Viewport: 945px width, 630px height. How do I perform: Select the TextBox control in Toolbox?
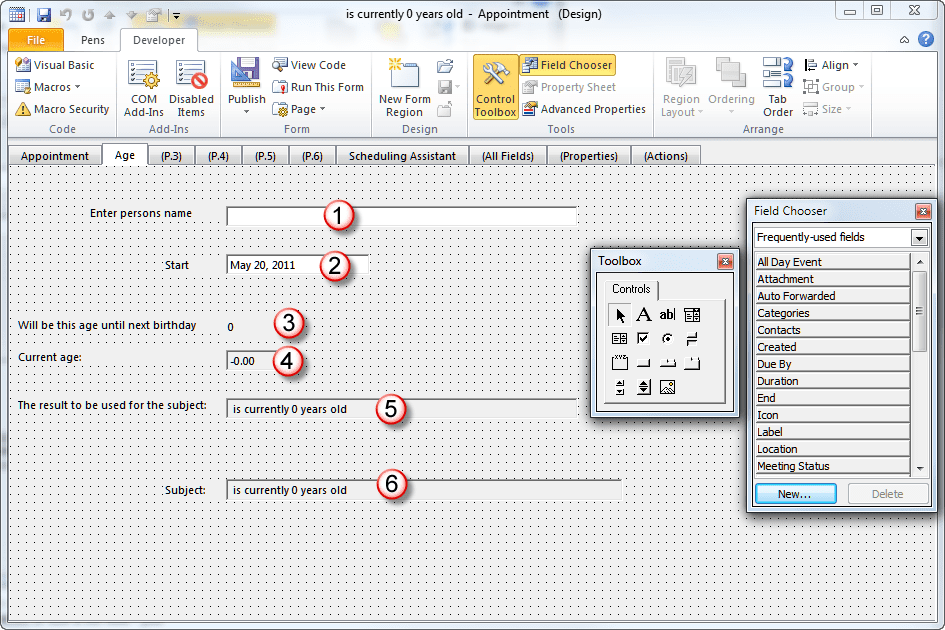667,315
